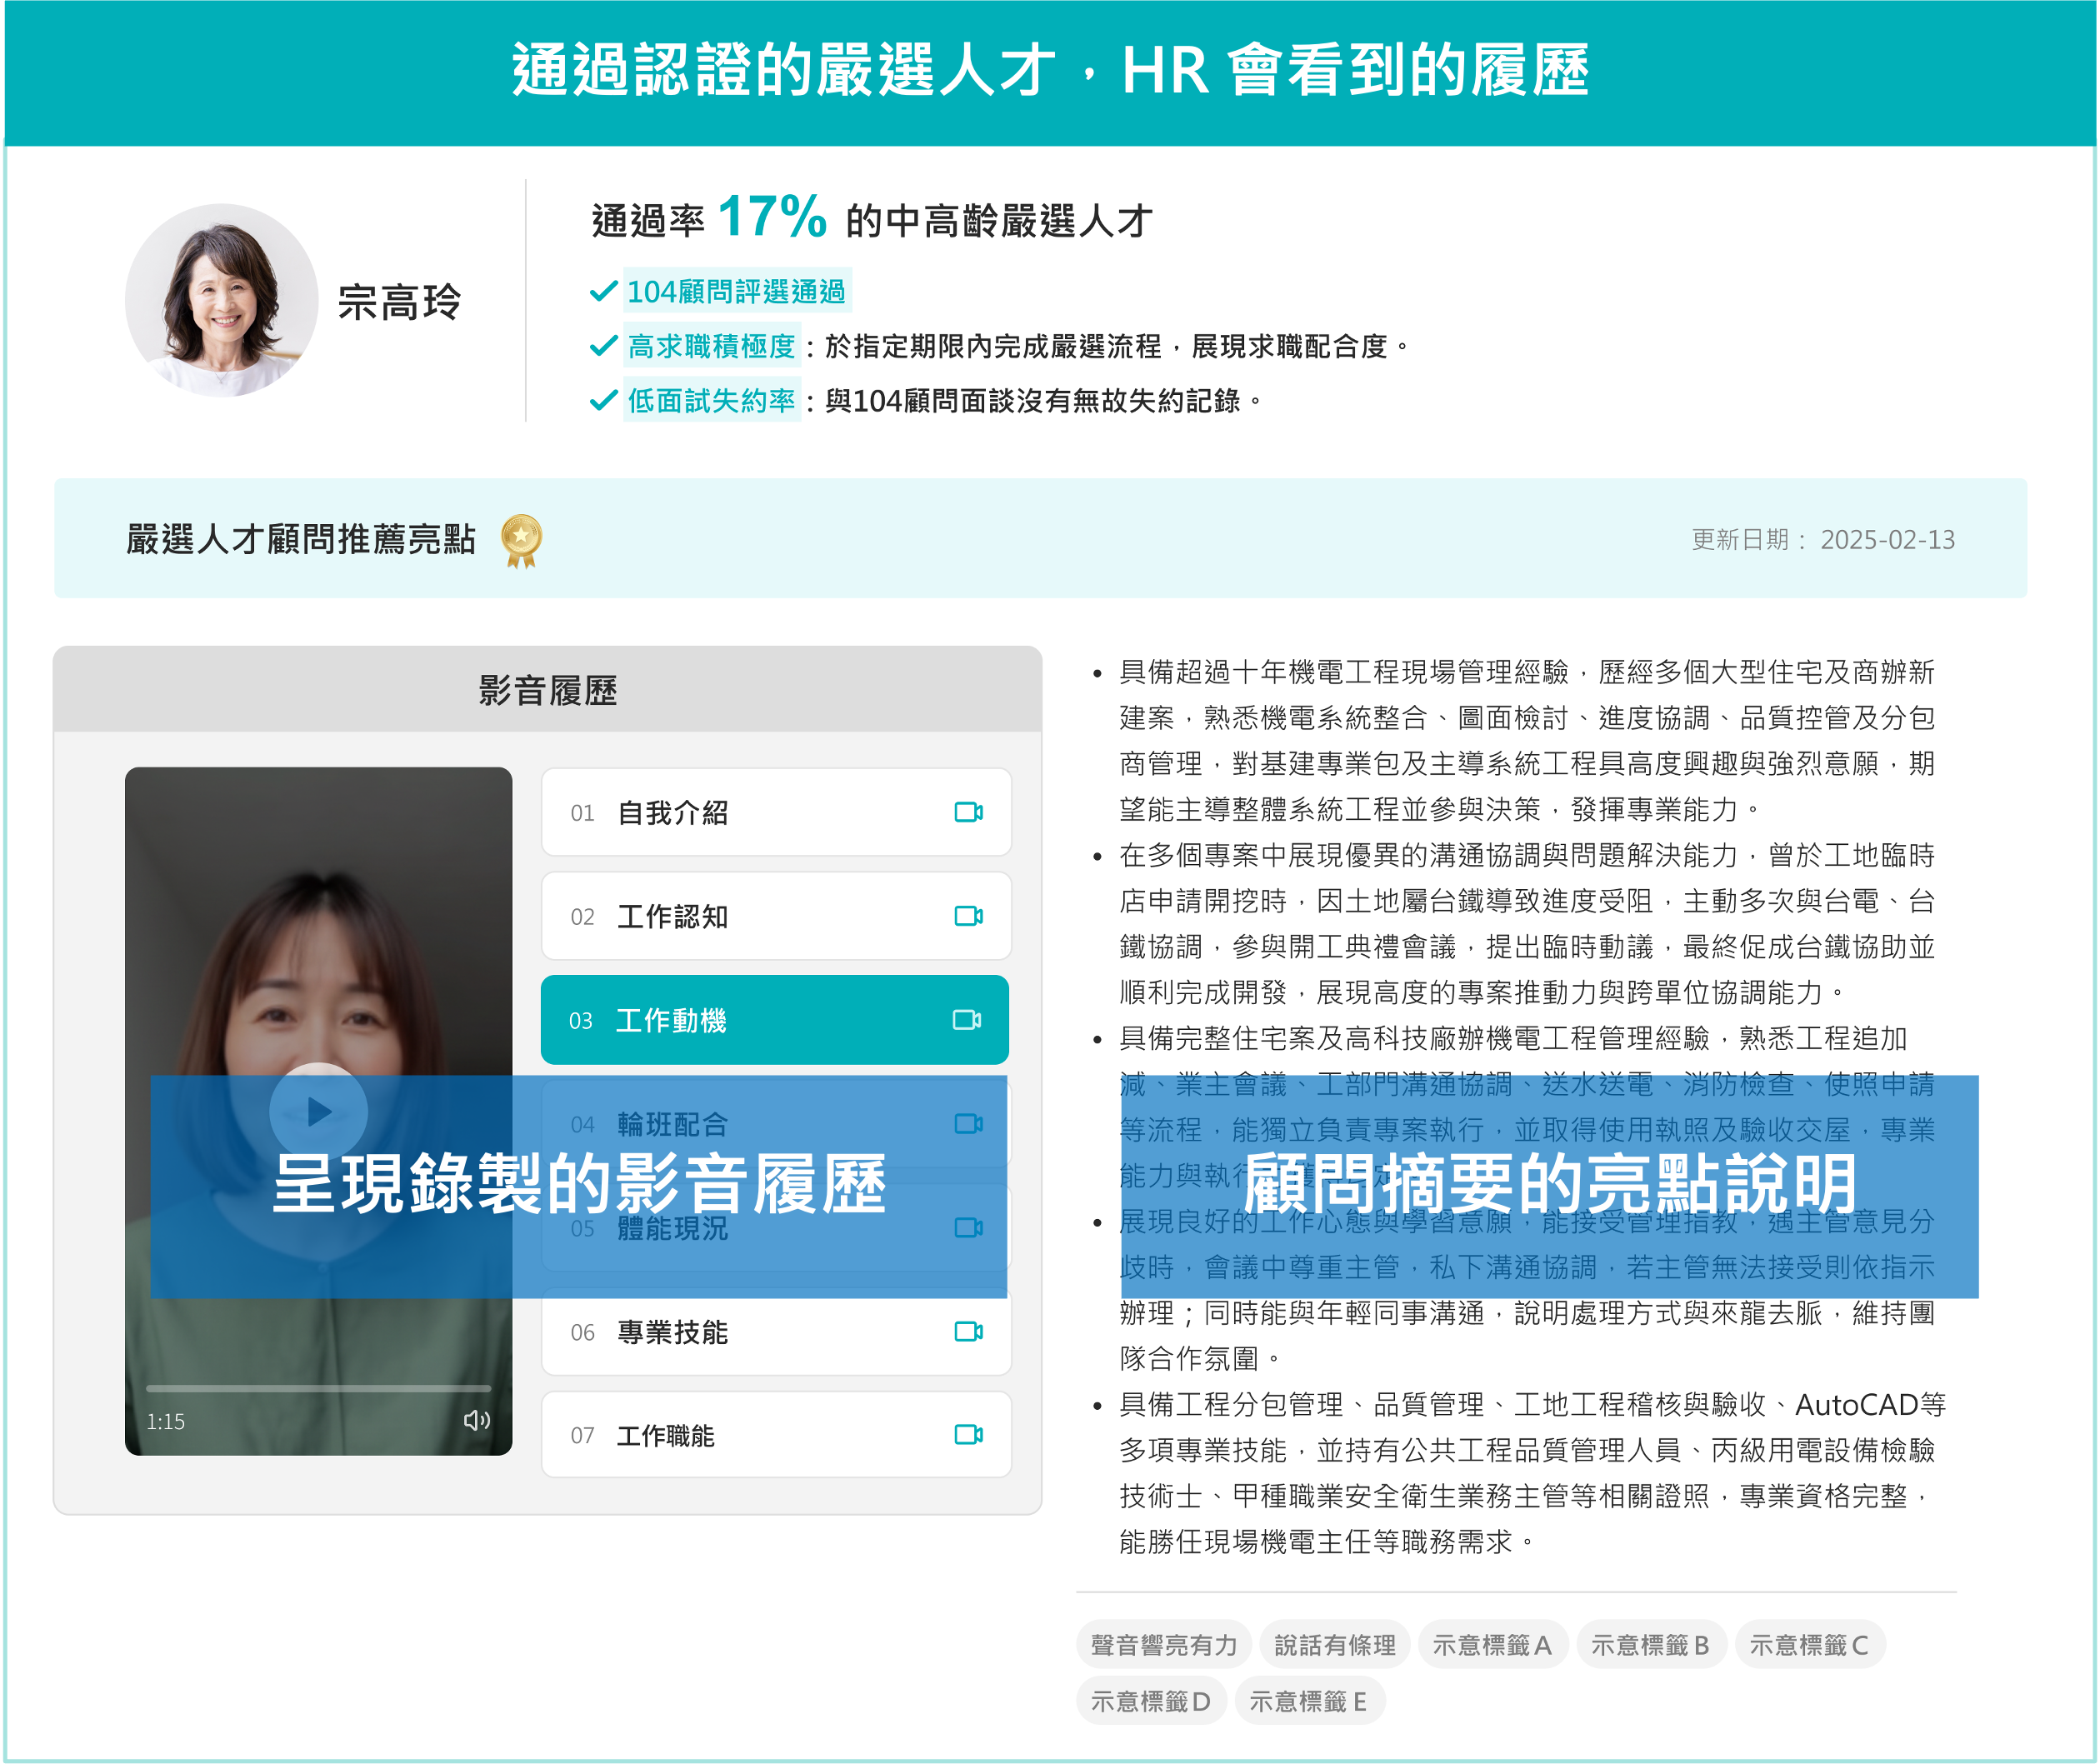Viewport: 2100px width, 1764px height.
Task: Click the camera icon on 工作職能 row
Action: point(968,1435)
